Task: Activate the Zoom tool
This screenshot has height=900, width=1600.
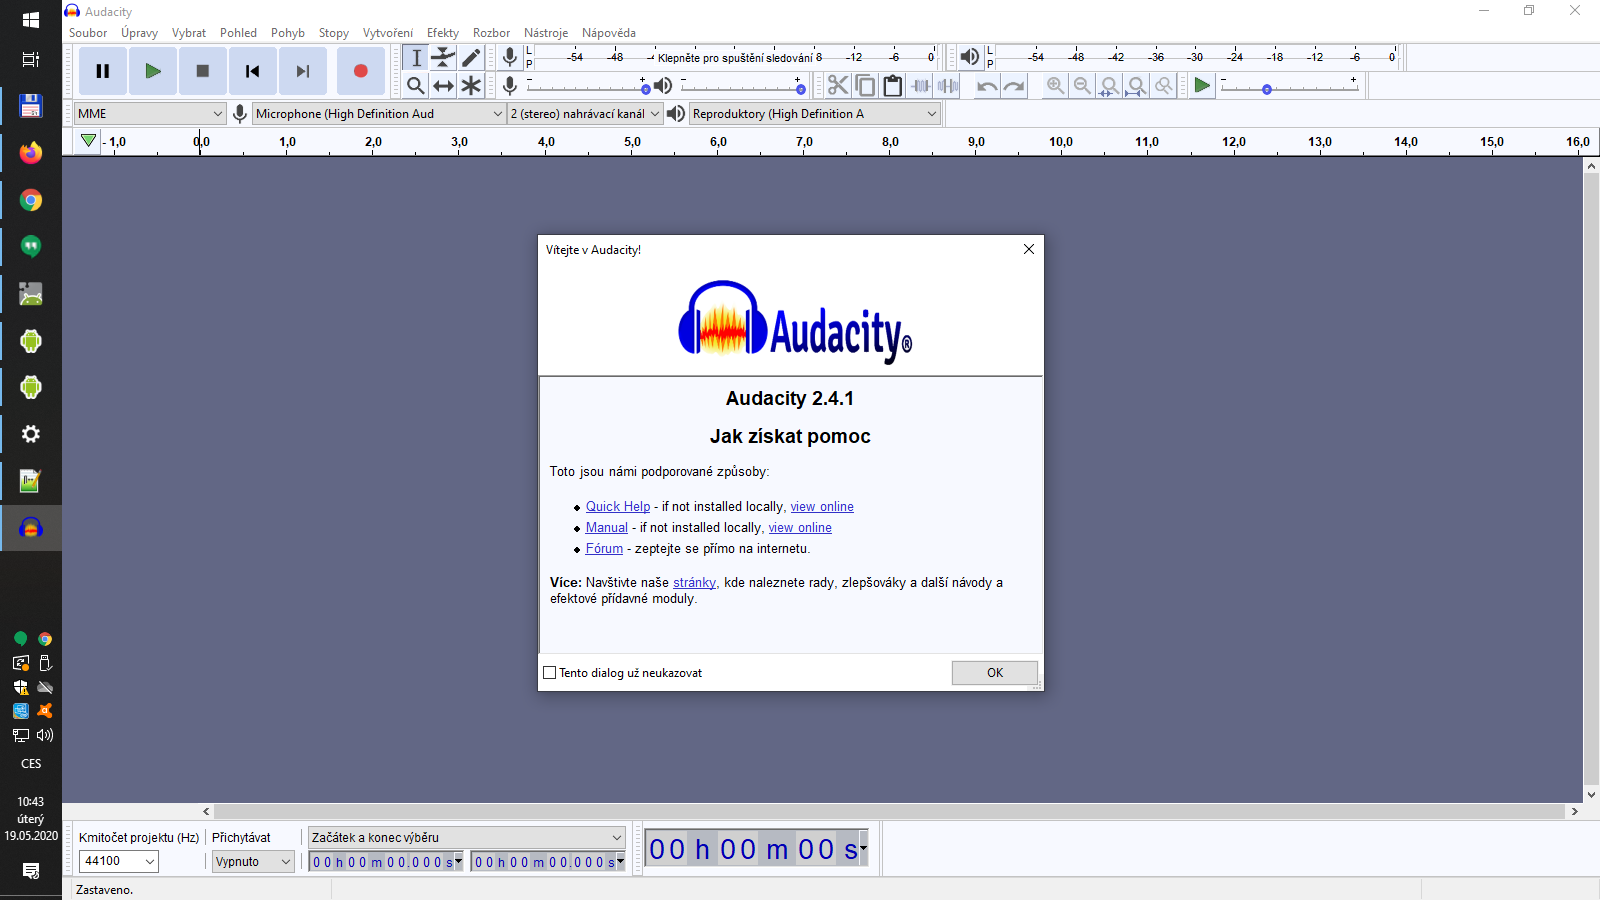Action: (416, 85)
